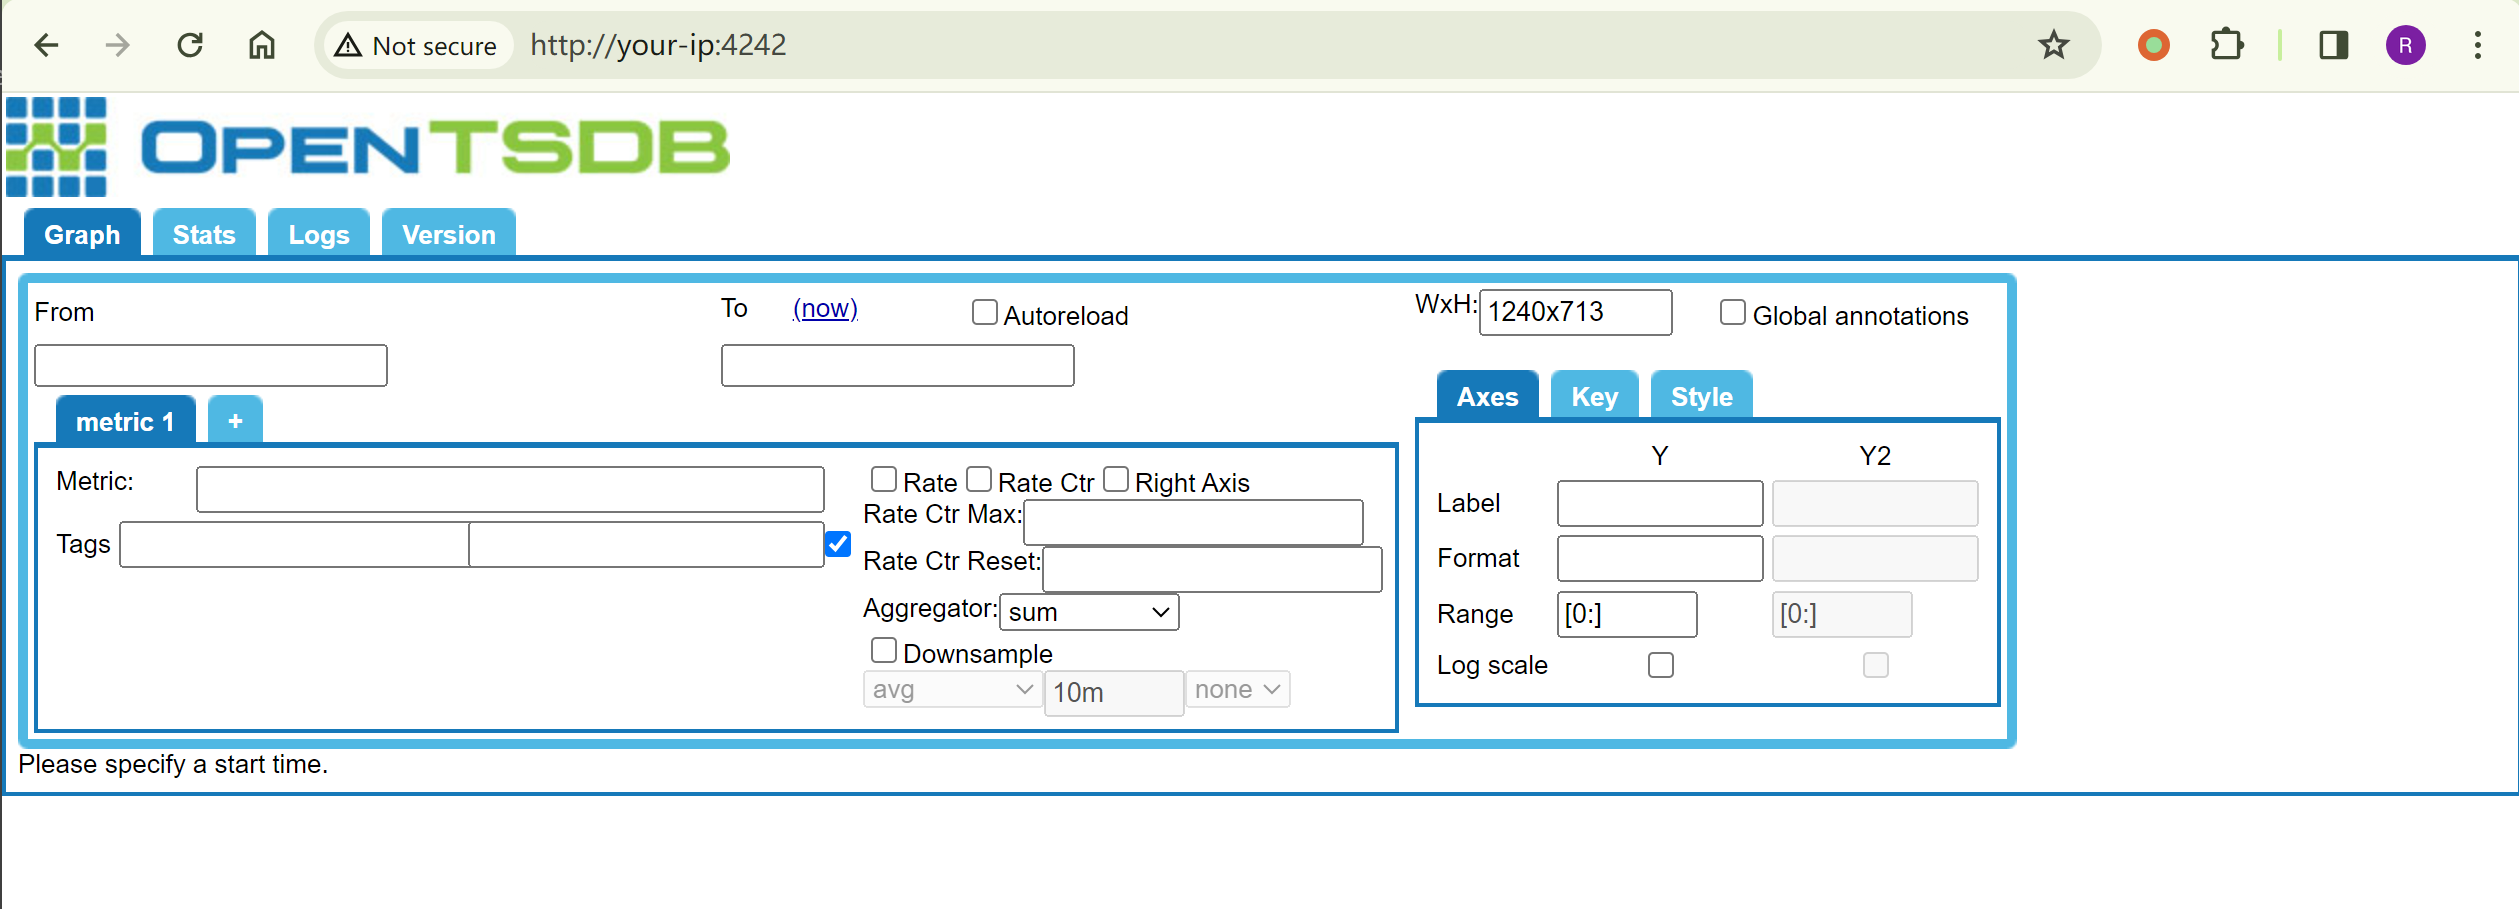Viewport: 2519px width, 909px height.
Task: Expand the avg downsample function dropdown
Action: [x=951, y=690]
